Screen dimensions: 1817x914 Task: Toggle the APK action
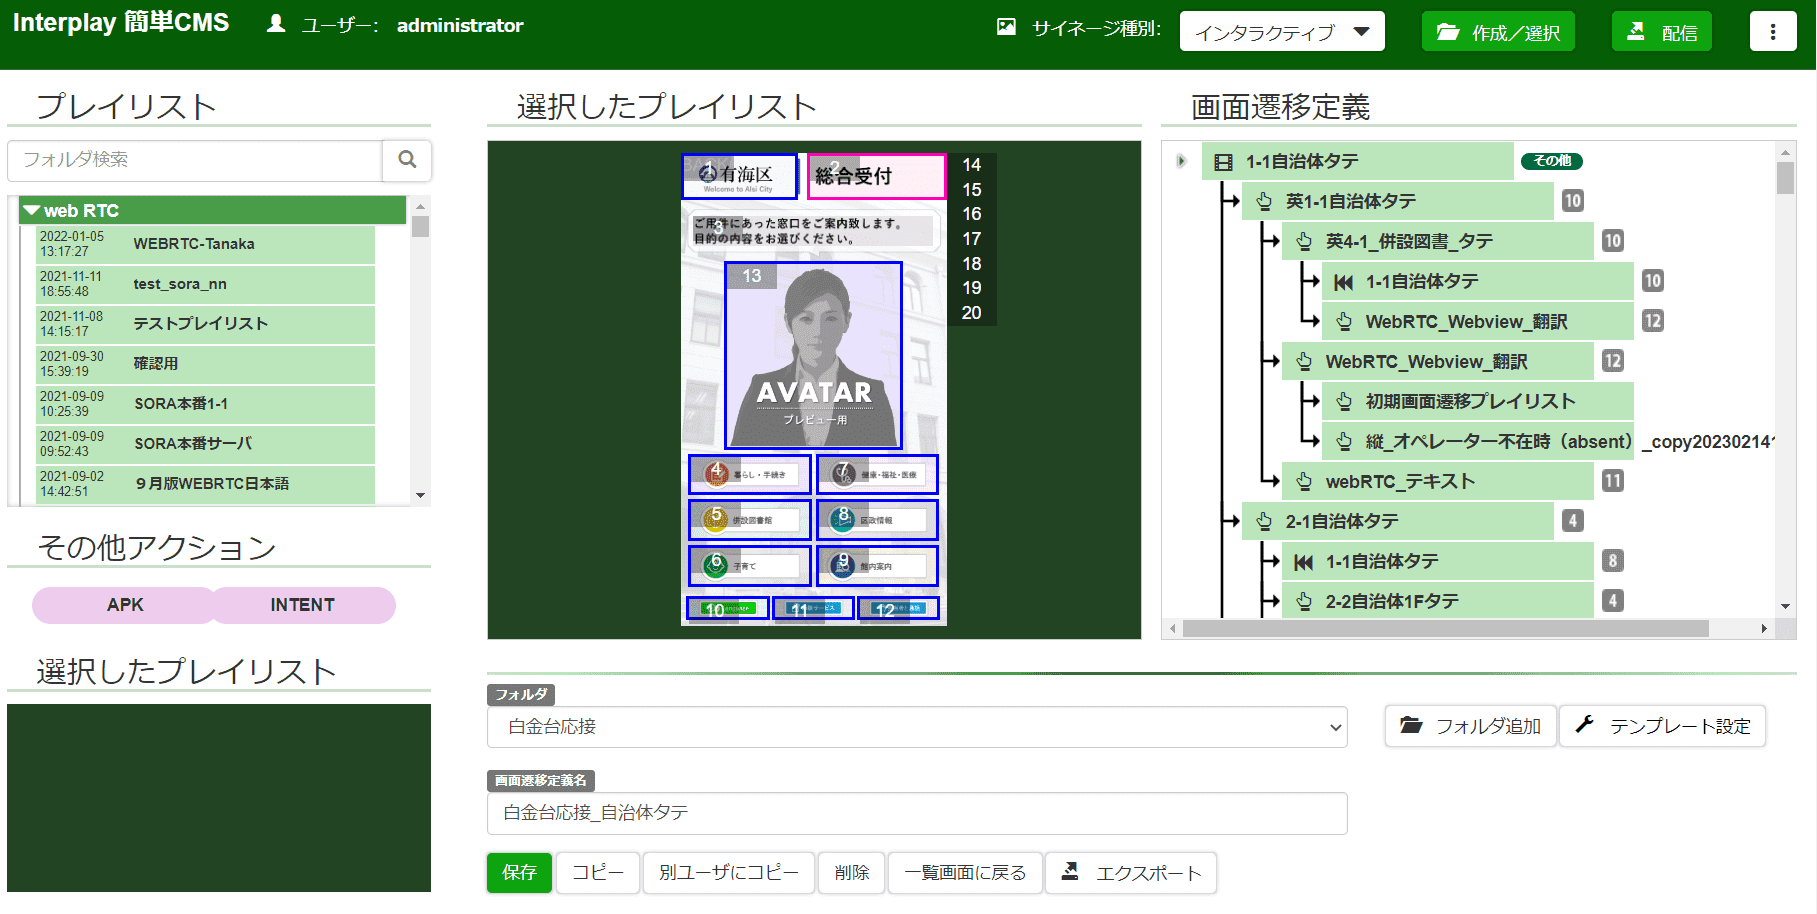[123, 604]
